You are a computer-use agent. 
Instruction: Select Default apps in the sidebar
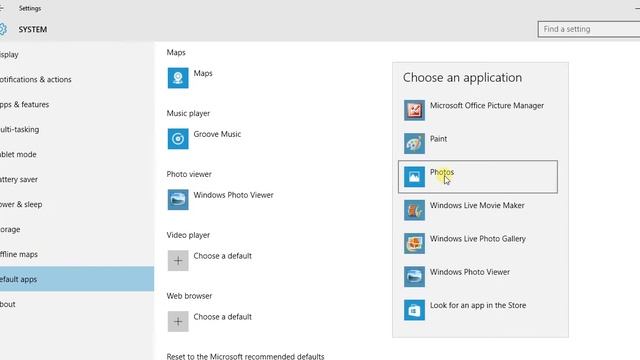pyautogui.click(x=77, y=279)
